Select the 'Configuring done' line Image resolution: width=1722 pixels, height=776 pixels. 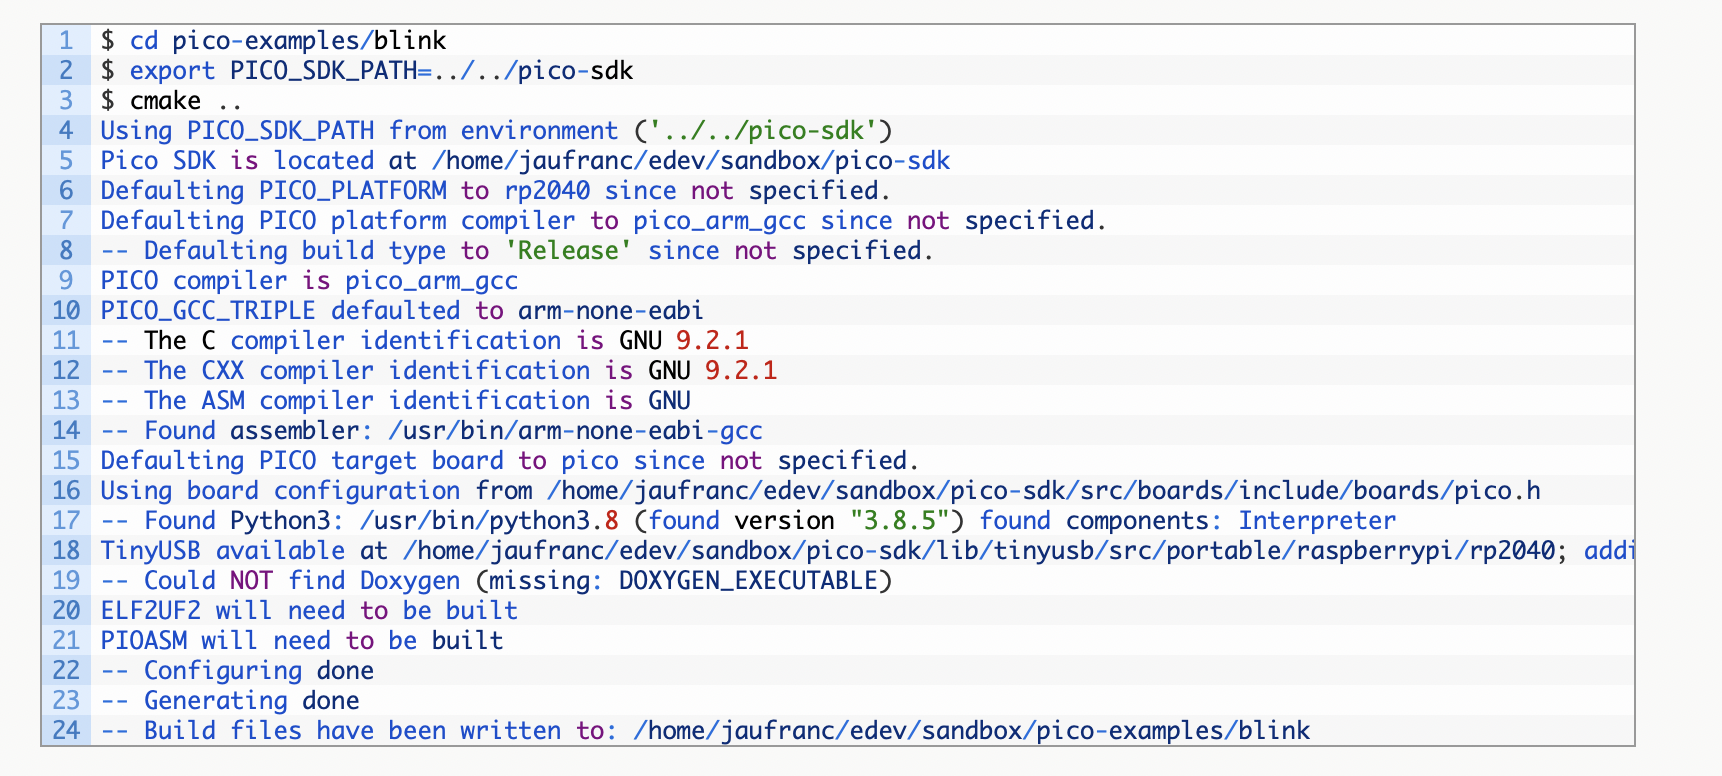coord(237,671)
